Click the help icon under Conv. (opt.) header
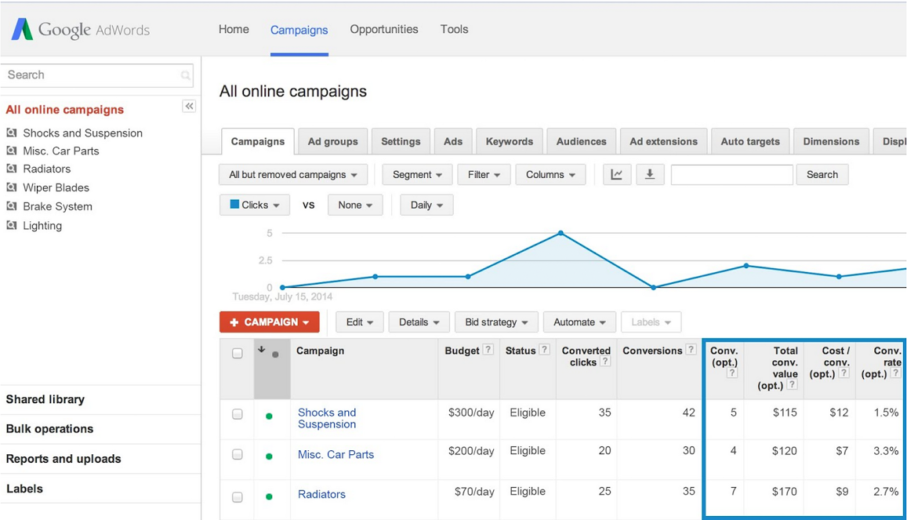The height and width of the screenshot is (520, 907). click(732, 373)
